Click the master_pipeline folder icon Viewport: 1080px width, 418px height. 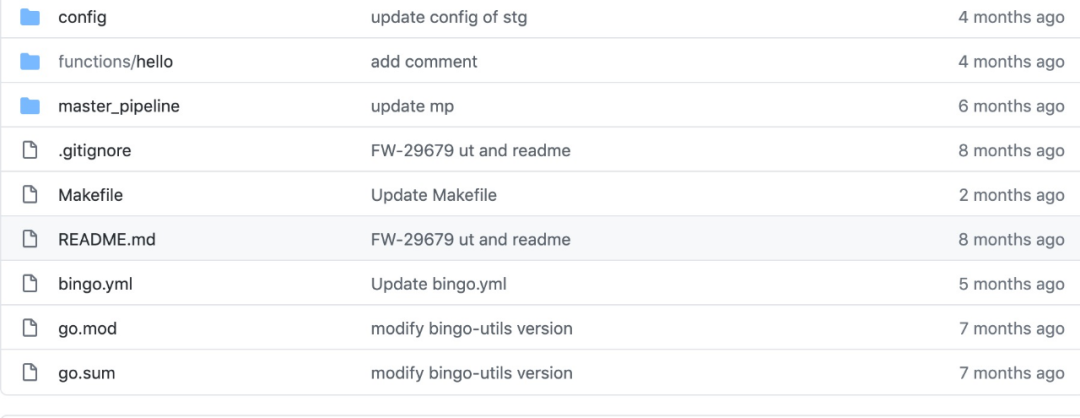click(x=30, y=106)
